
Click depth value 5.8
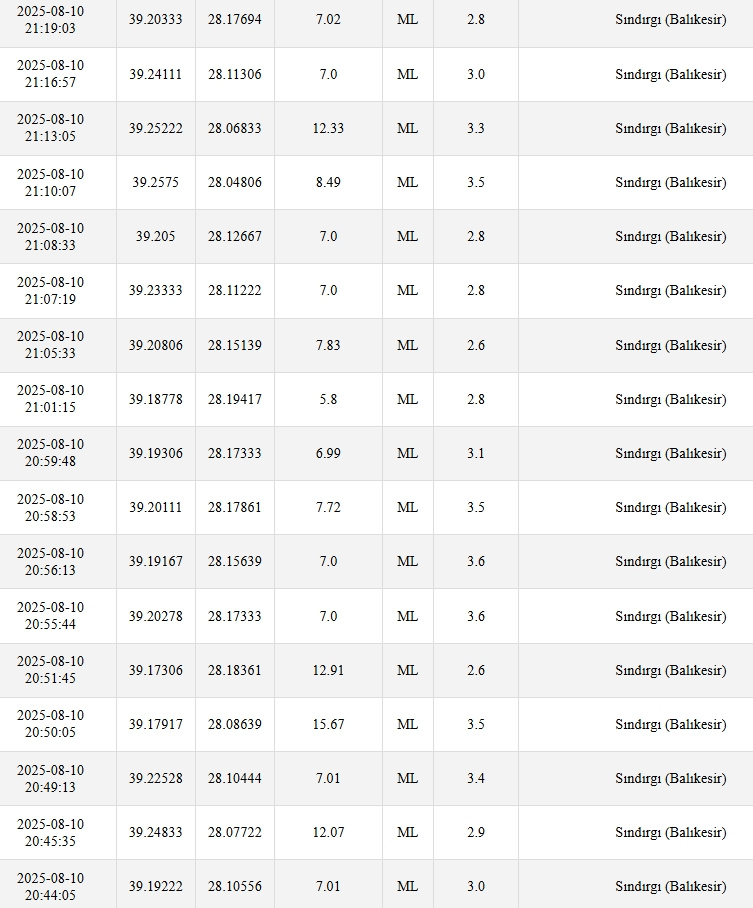click(x=328, y=399)
